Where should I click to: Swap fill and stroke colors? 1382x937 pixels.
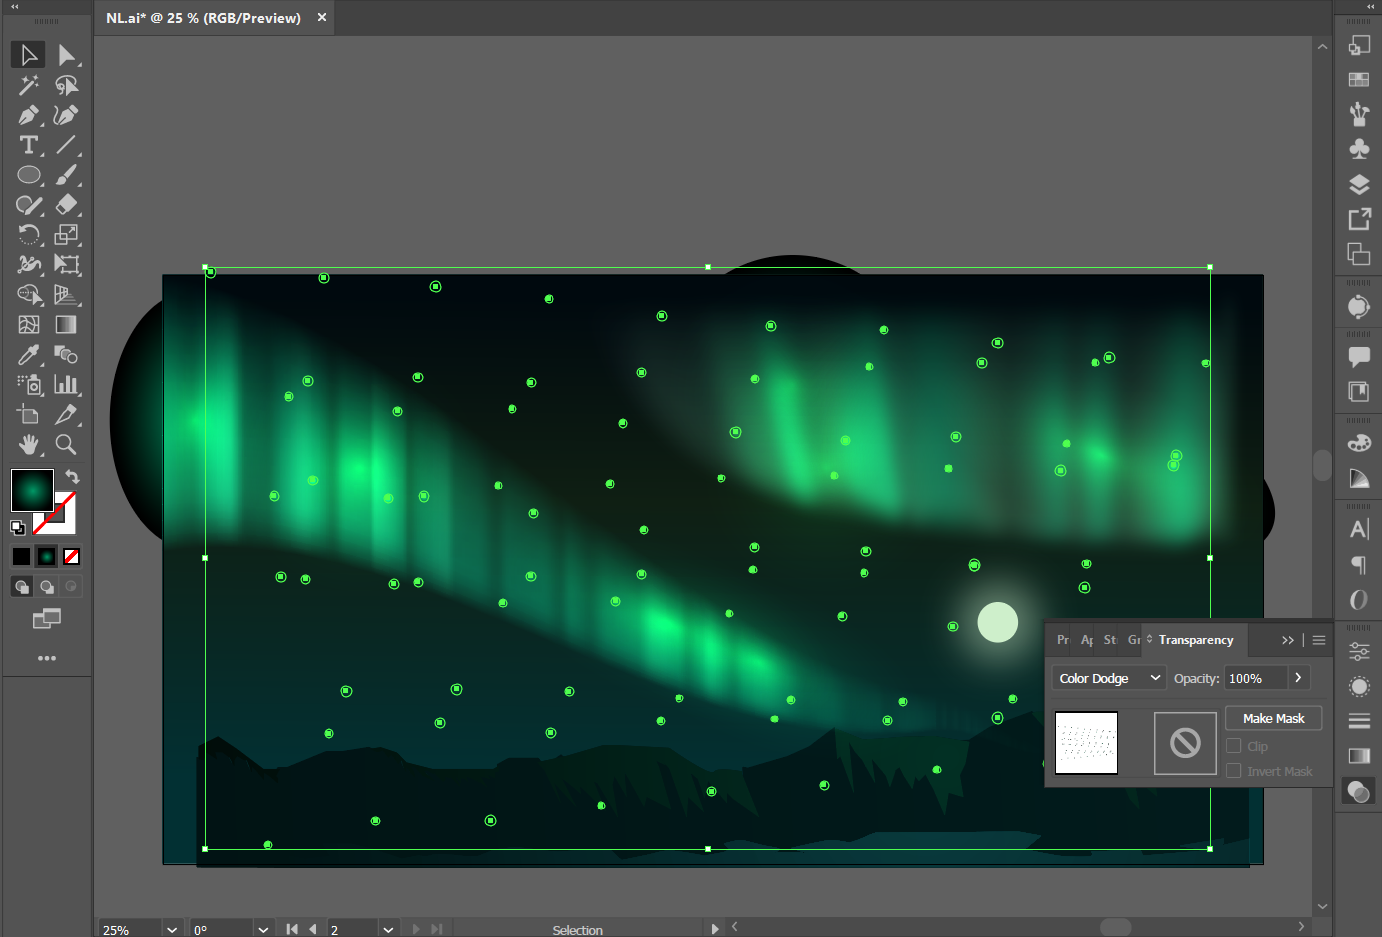point(72,477)
